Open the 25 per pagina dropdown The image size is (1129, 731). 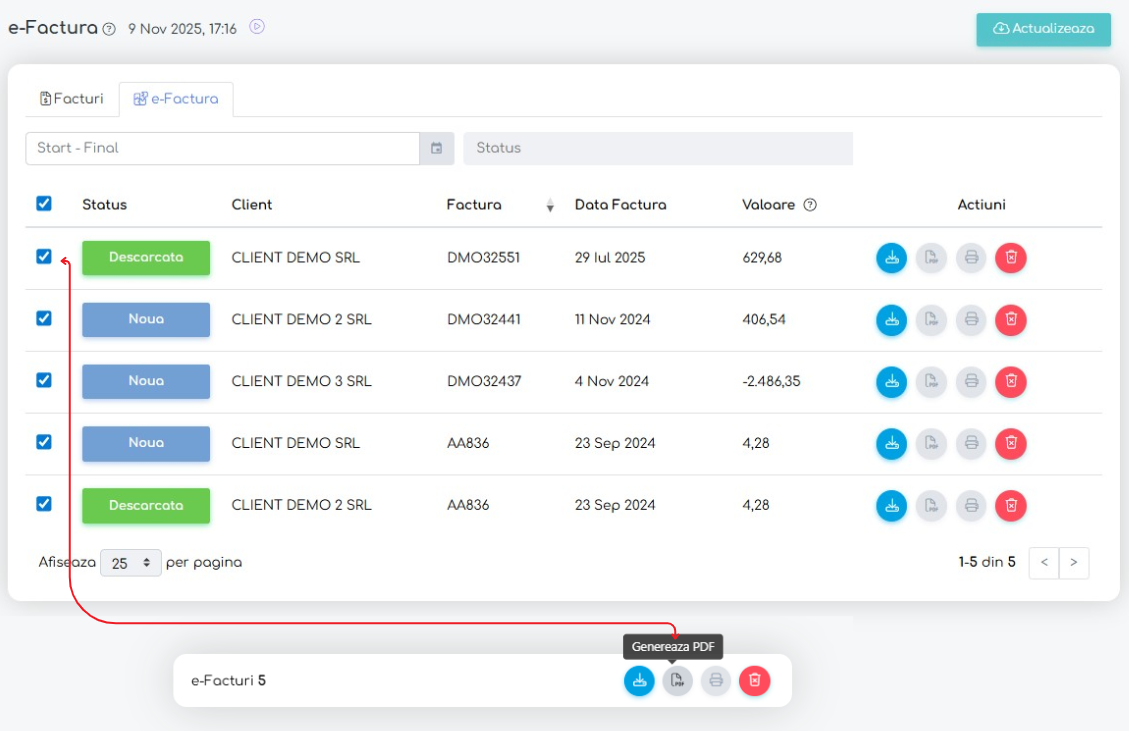pos(131,563)
